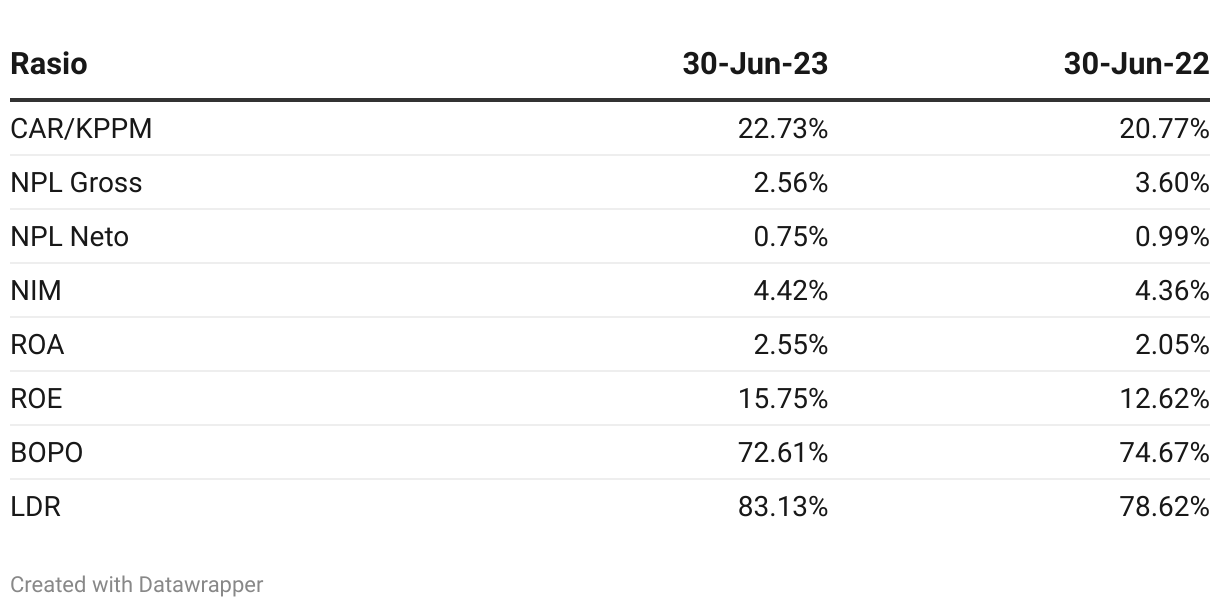Click the LDR row label
Screen dimensions: 1220x608
point(35,507)
